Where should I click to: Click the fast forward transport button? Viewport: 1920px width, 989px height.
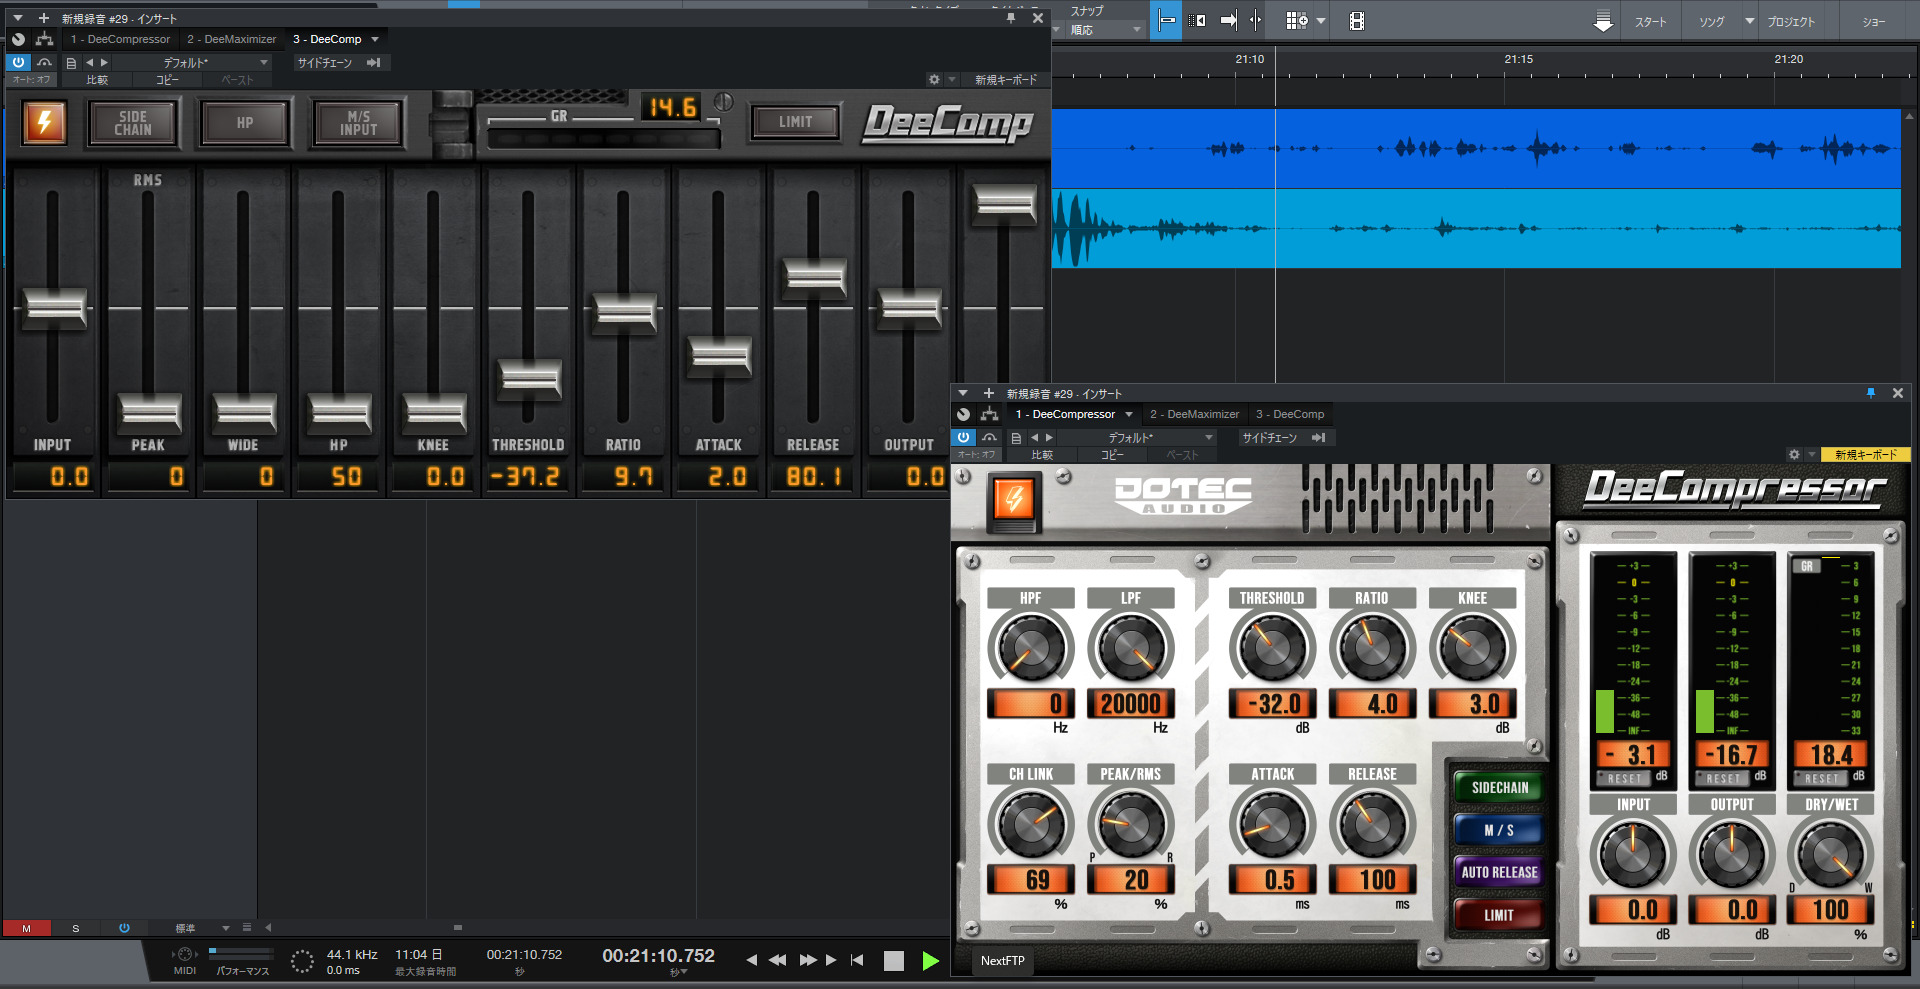point(808,960)
